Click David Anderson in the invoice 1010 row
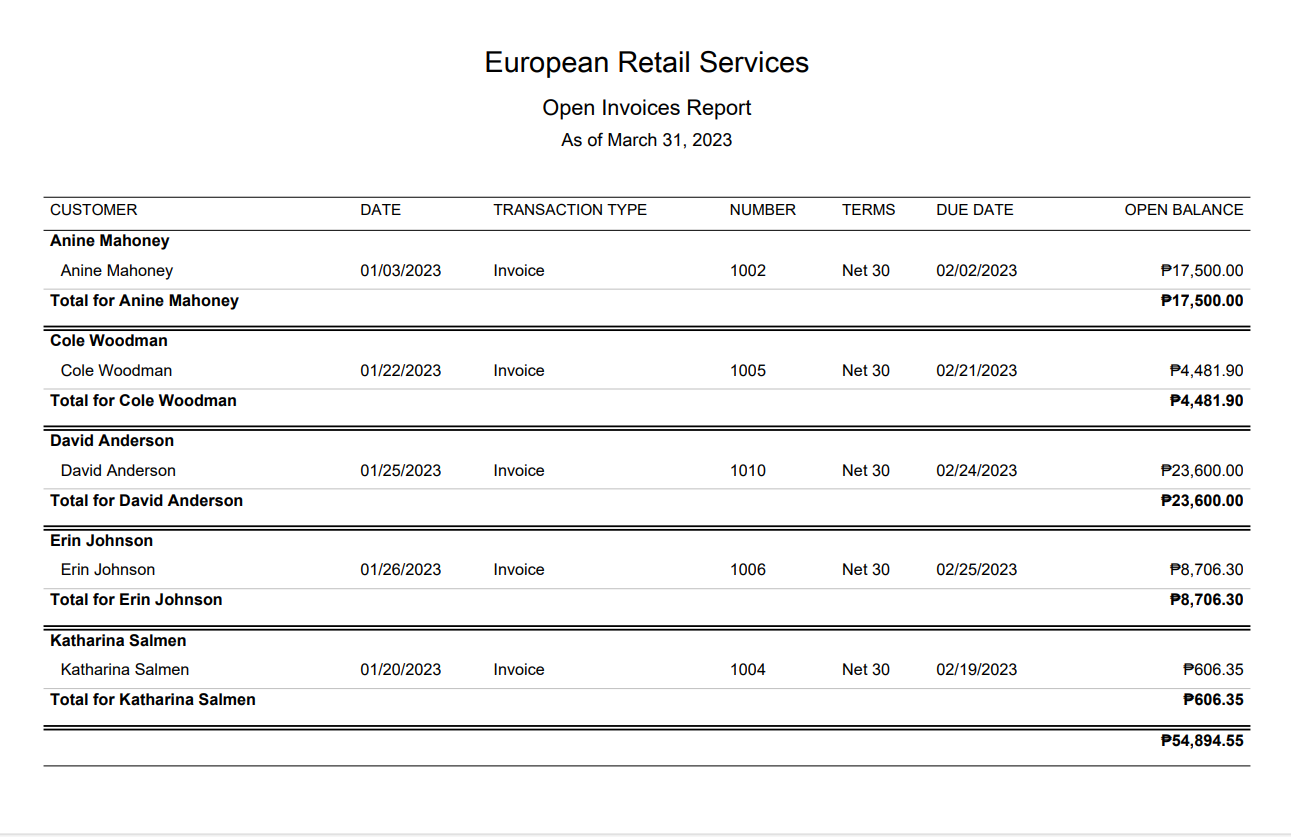Screen dimensions: 1291x837 (118, 471)
